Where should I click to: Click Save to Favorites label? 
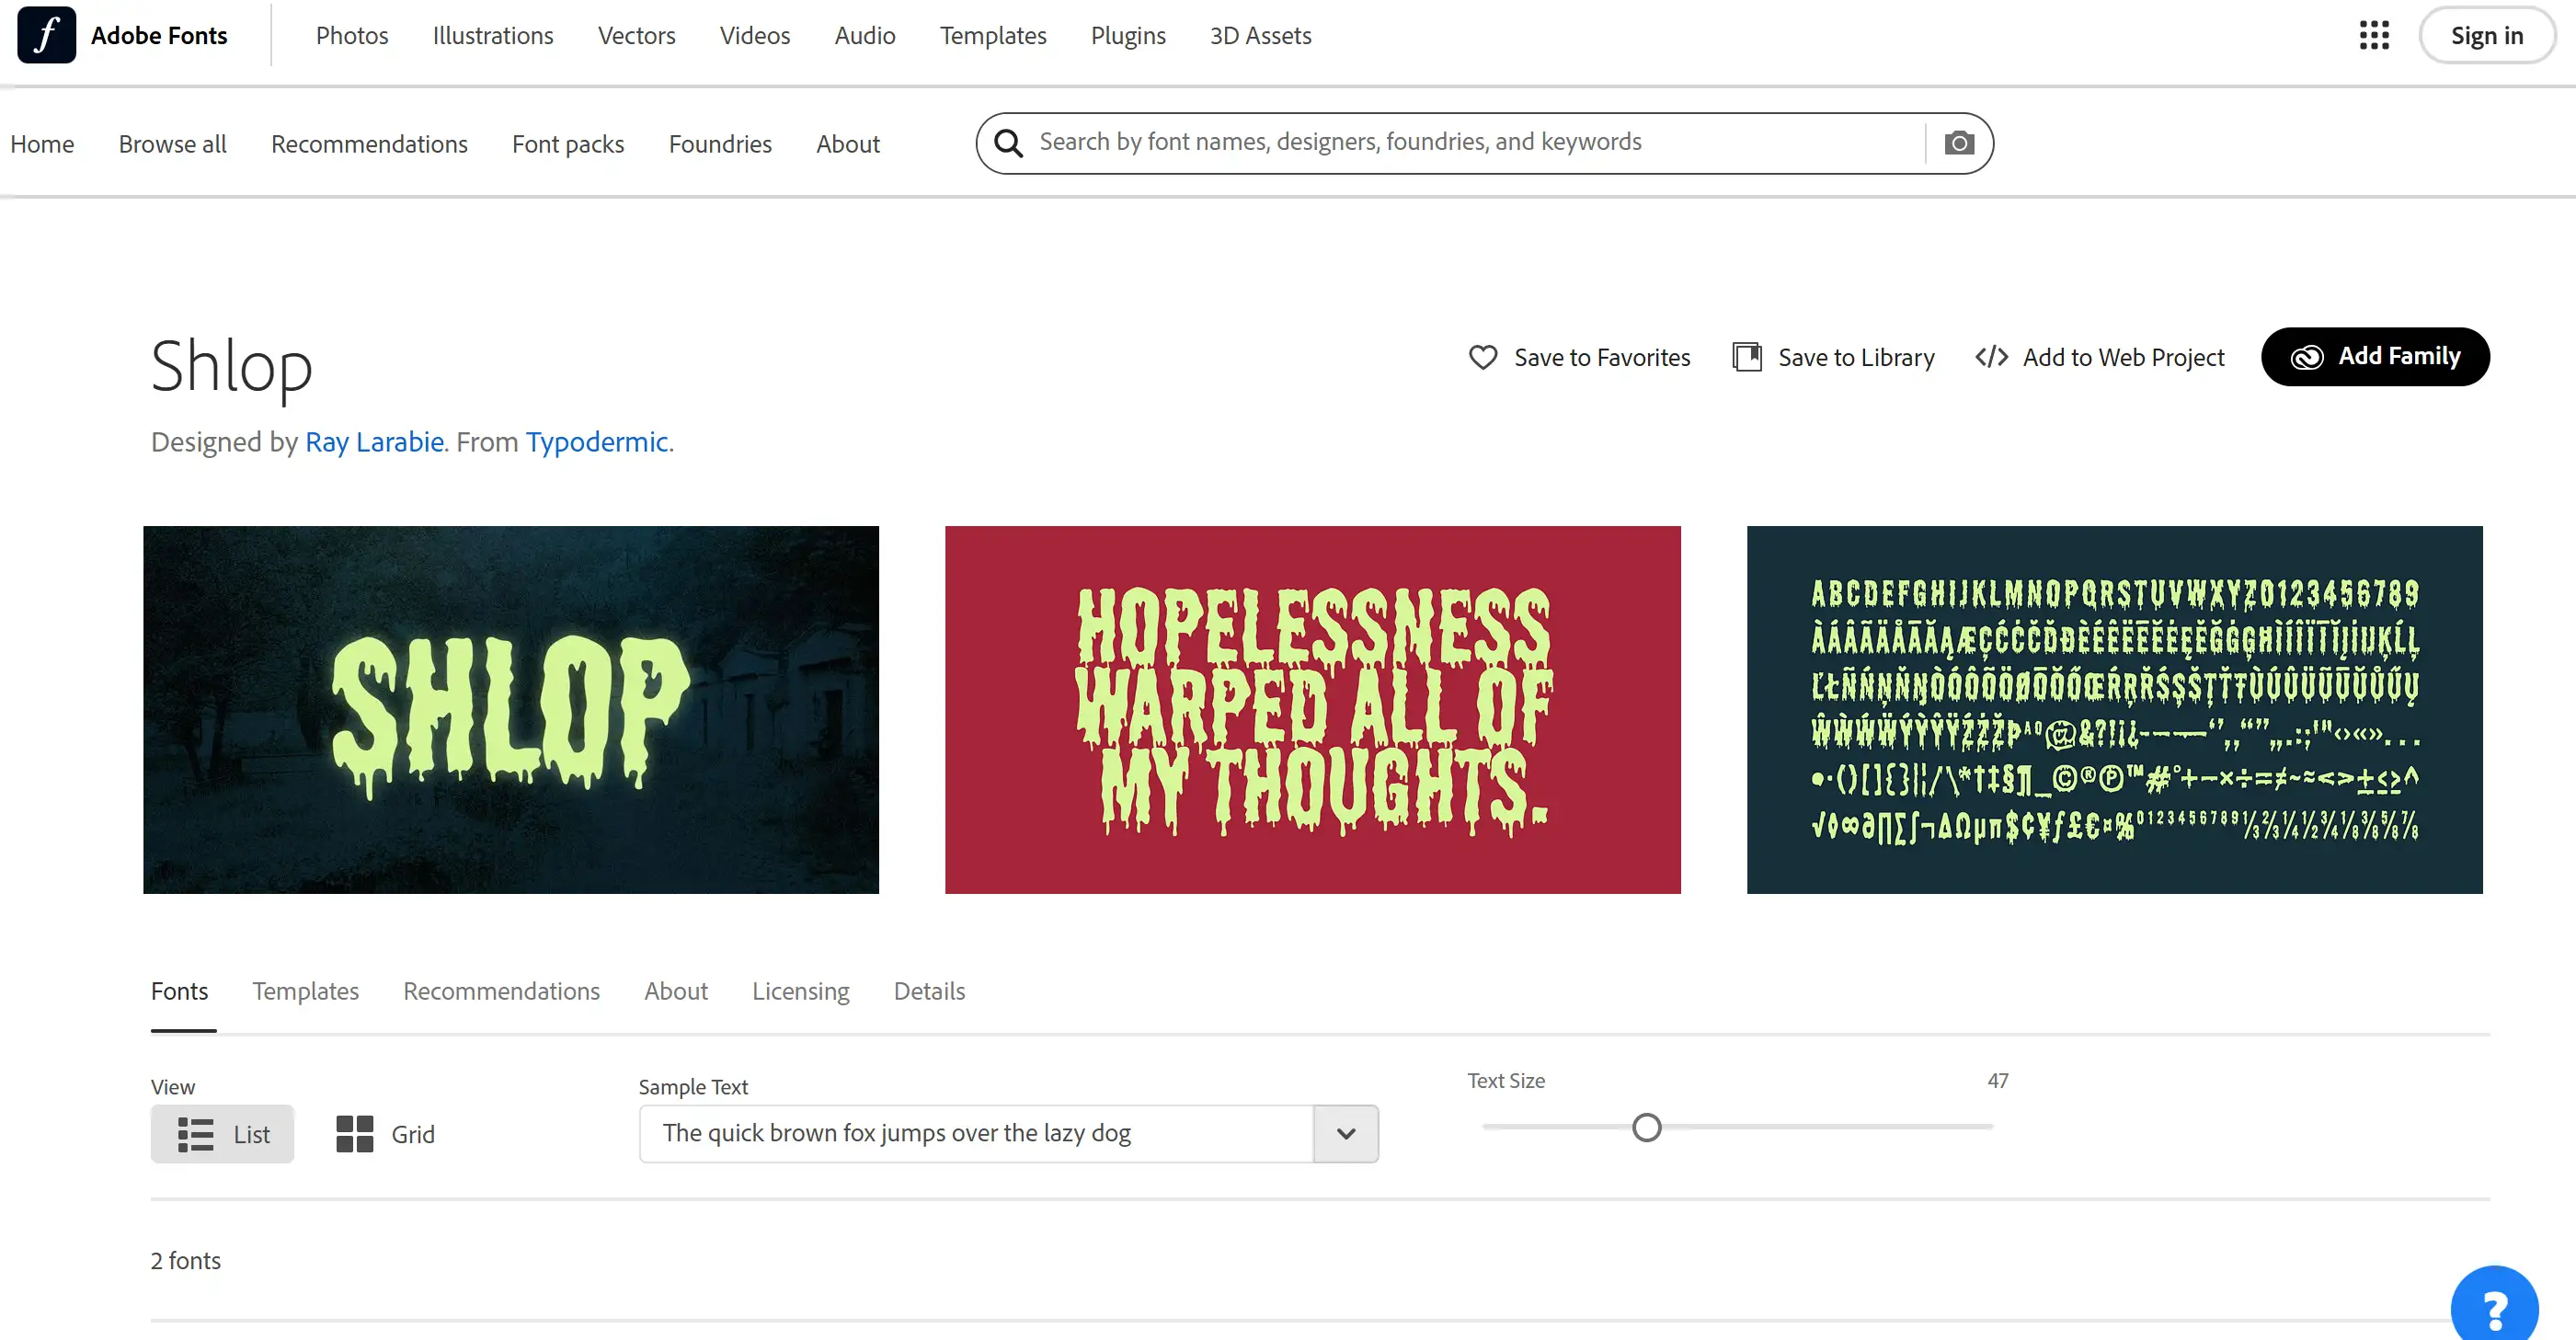pyautogui.click(x=1602, y=357)
